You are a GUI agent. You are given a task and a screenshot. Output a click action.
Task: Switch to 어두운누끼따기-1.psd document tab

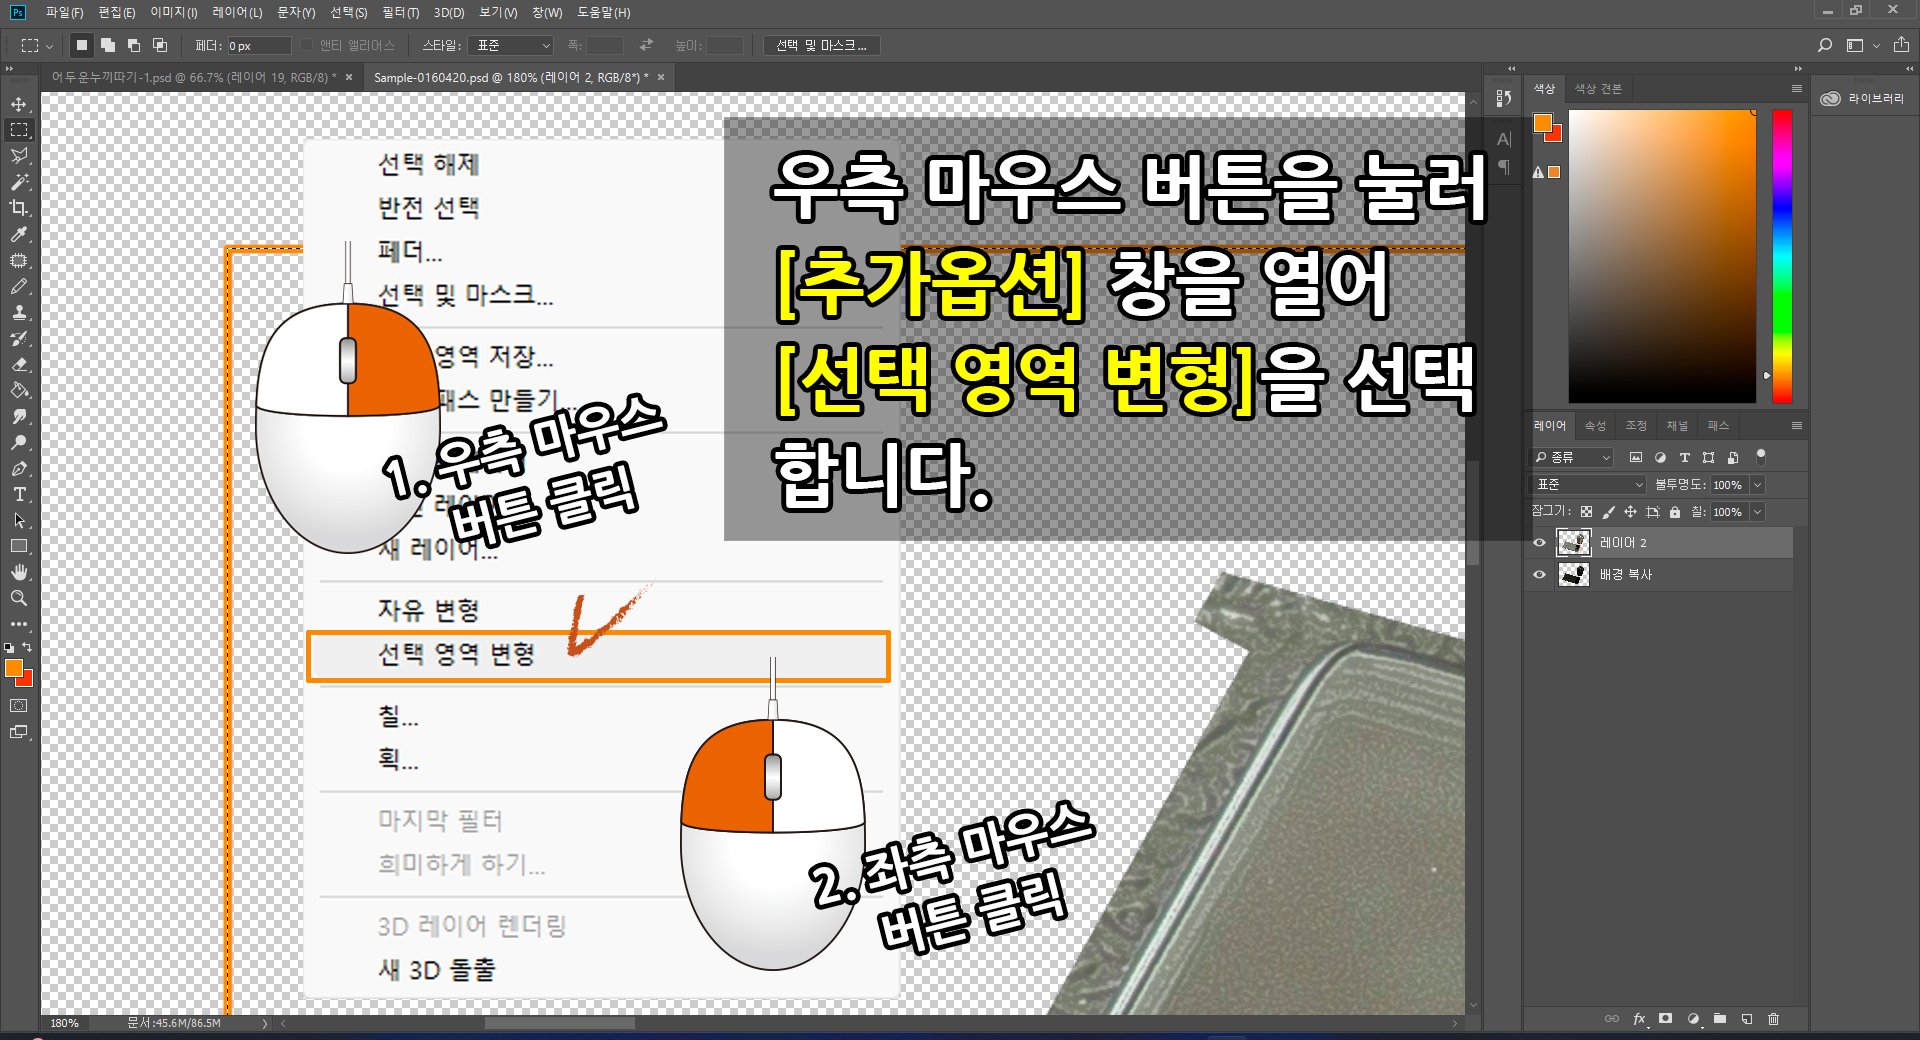coord(194,77)
